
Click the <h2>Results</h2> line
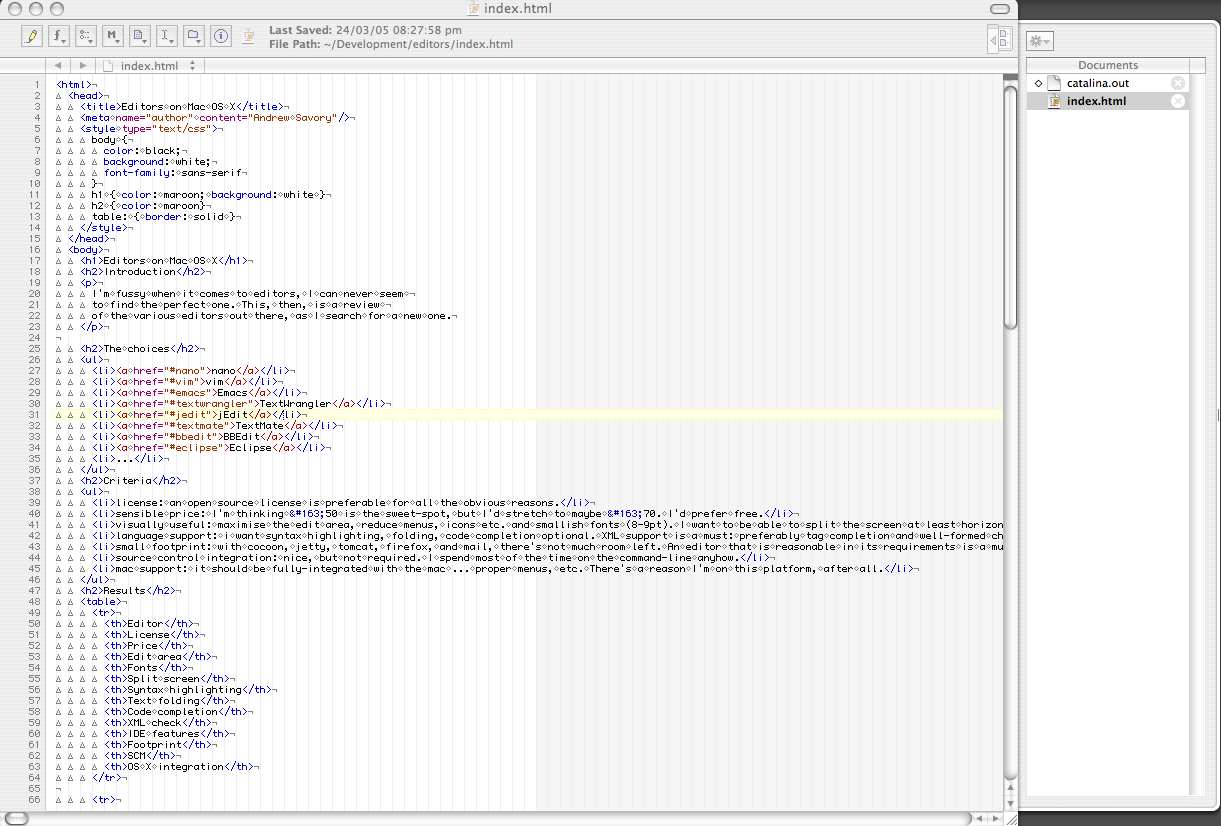pos(131,590)
